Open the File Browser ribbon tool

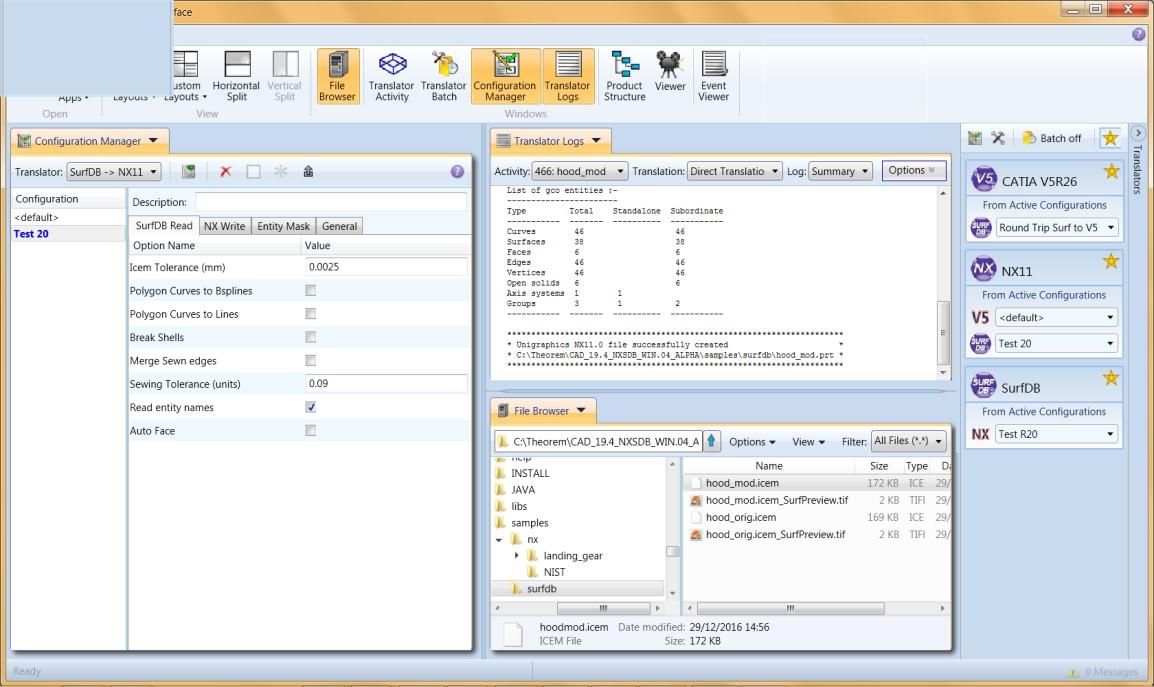[337, 77]
